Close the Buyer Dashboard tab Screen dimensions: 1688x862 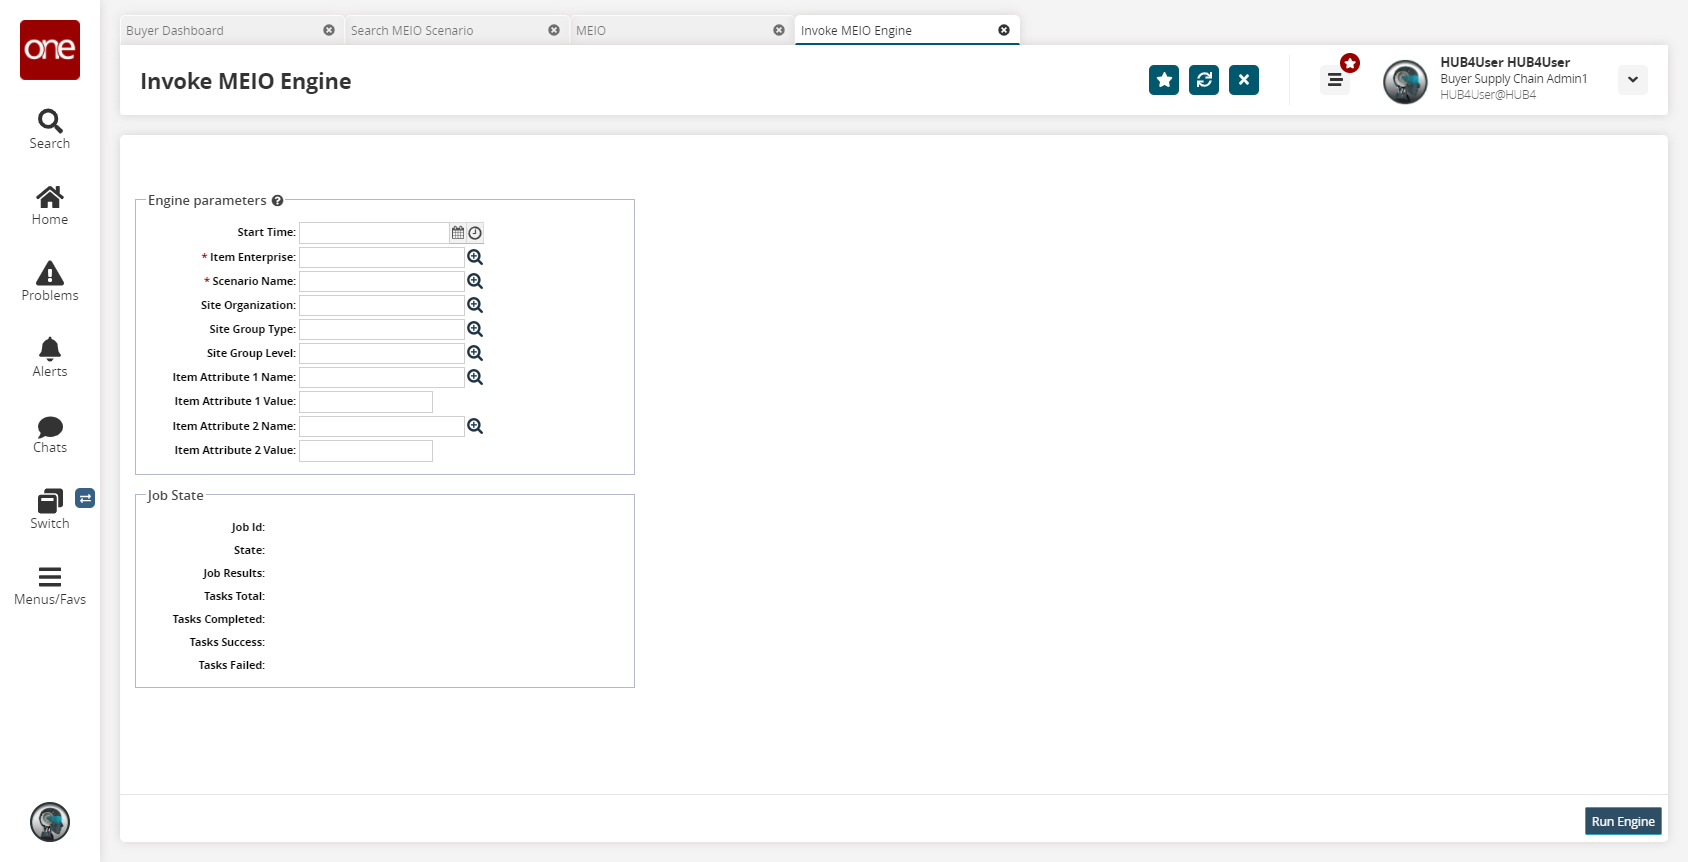coord(329,30)
